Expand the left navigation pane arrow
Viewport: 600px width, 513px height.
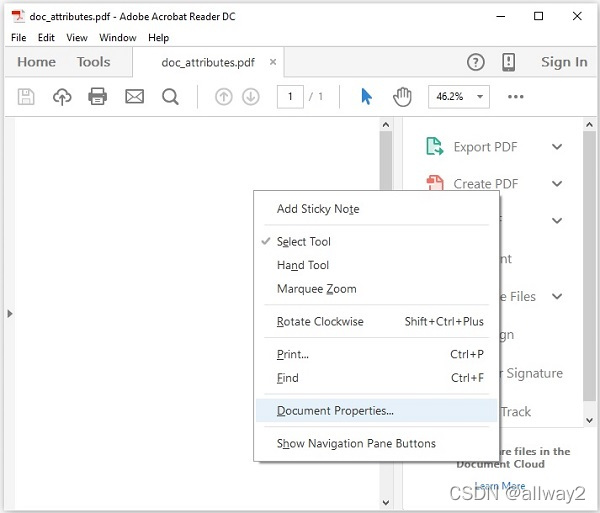tap(10, 314)
